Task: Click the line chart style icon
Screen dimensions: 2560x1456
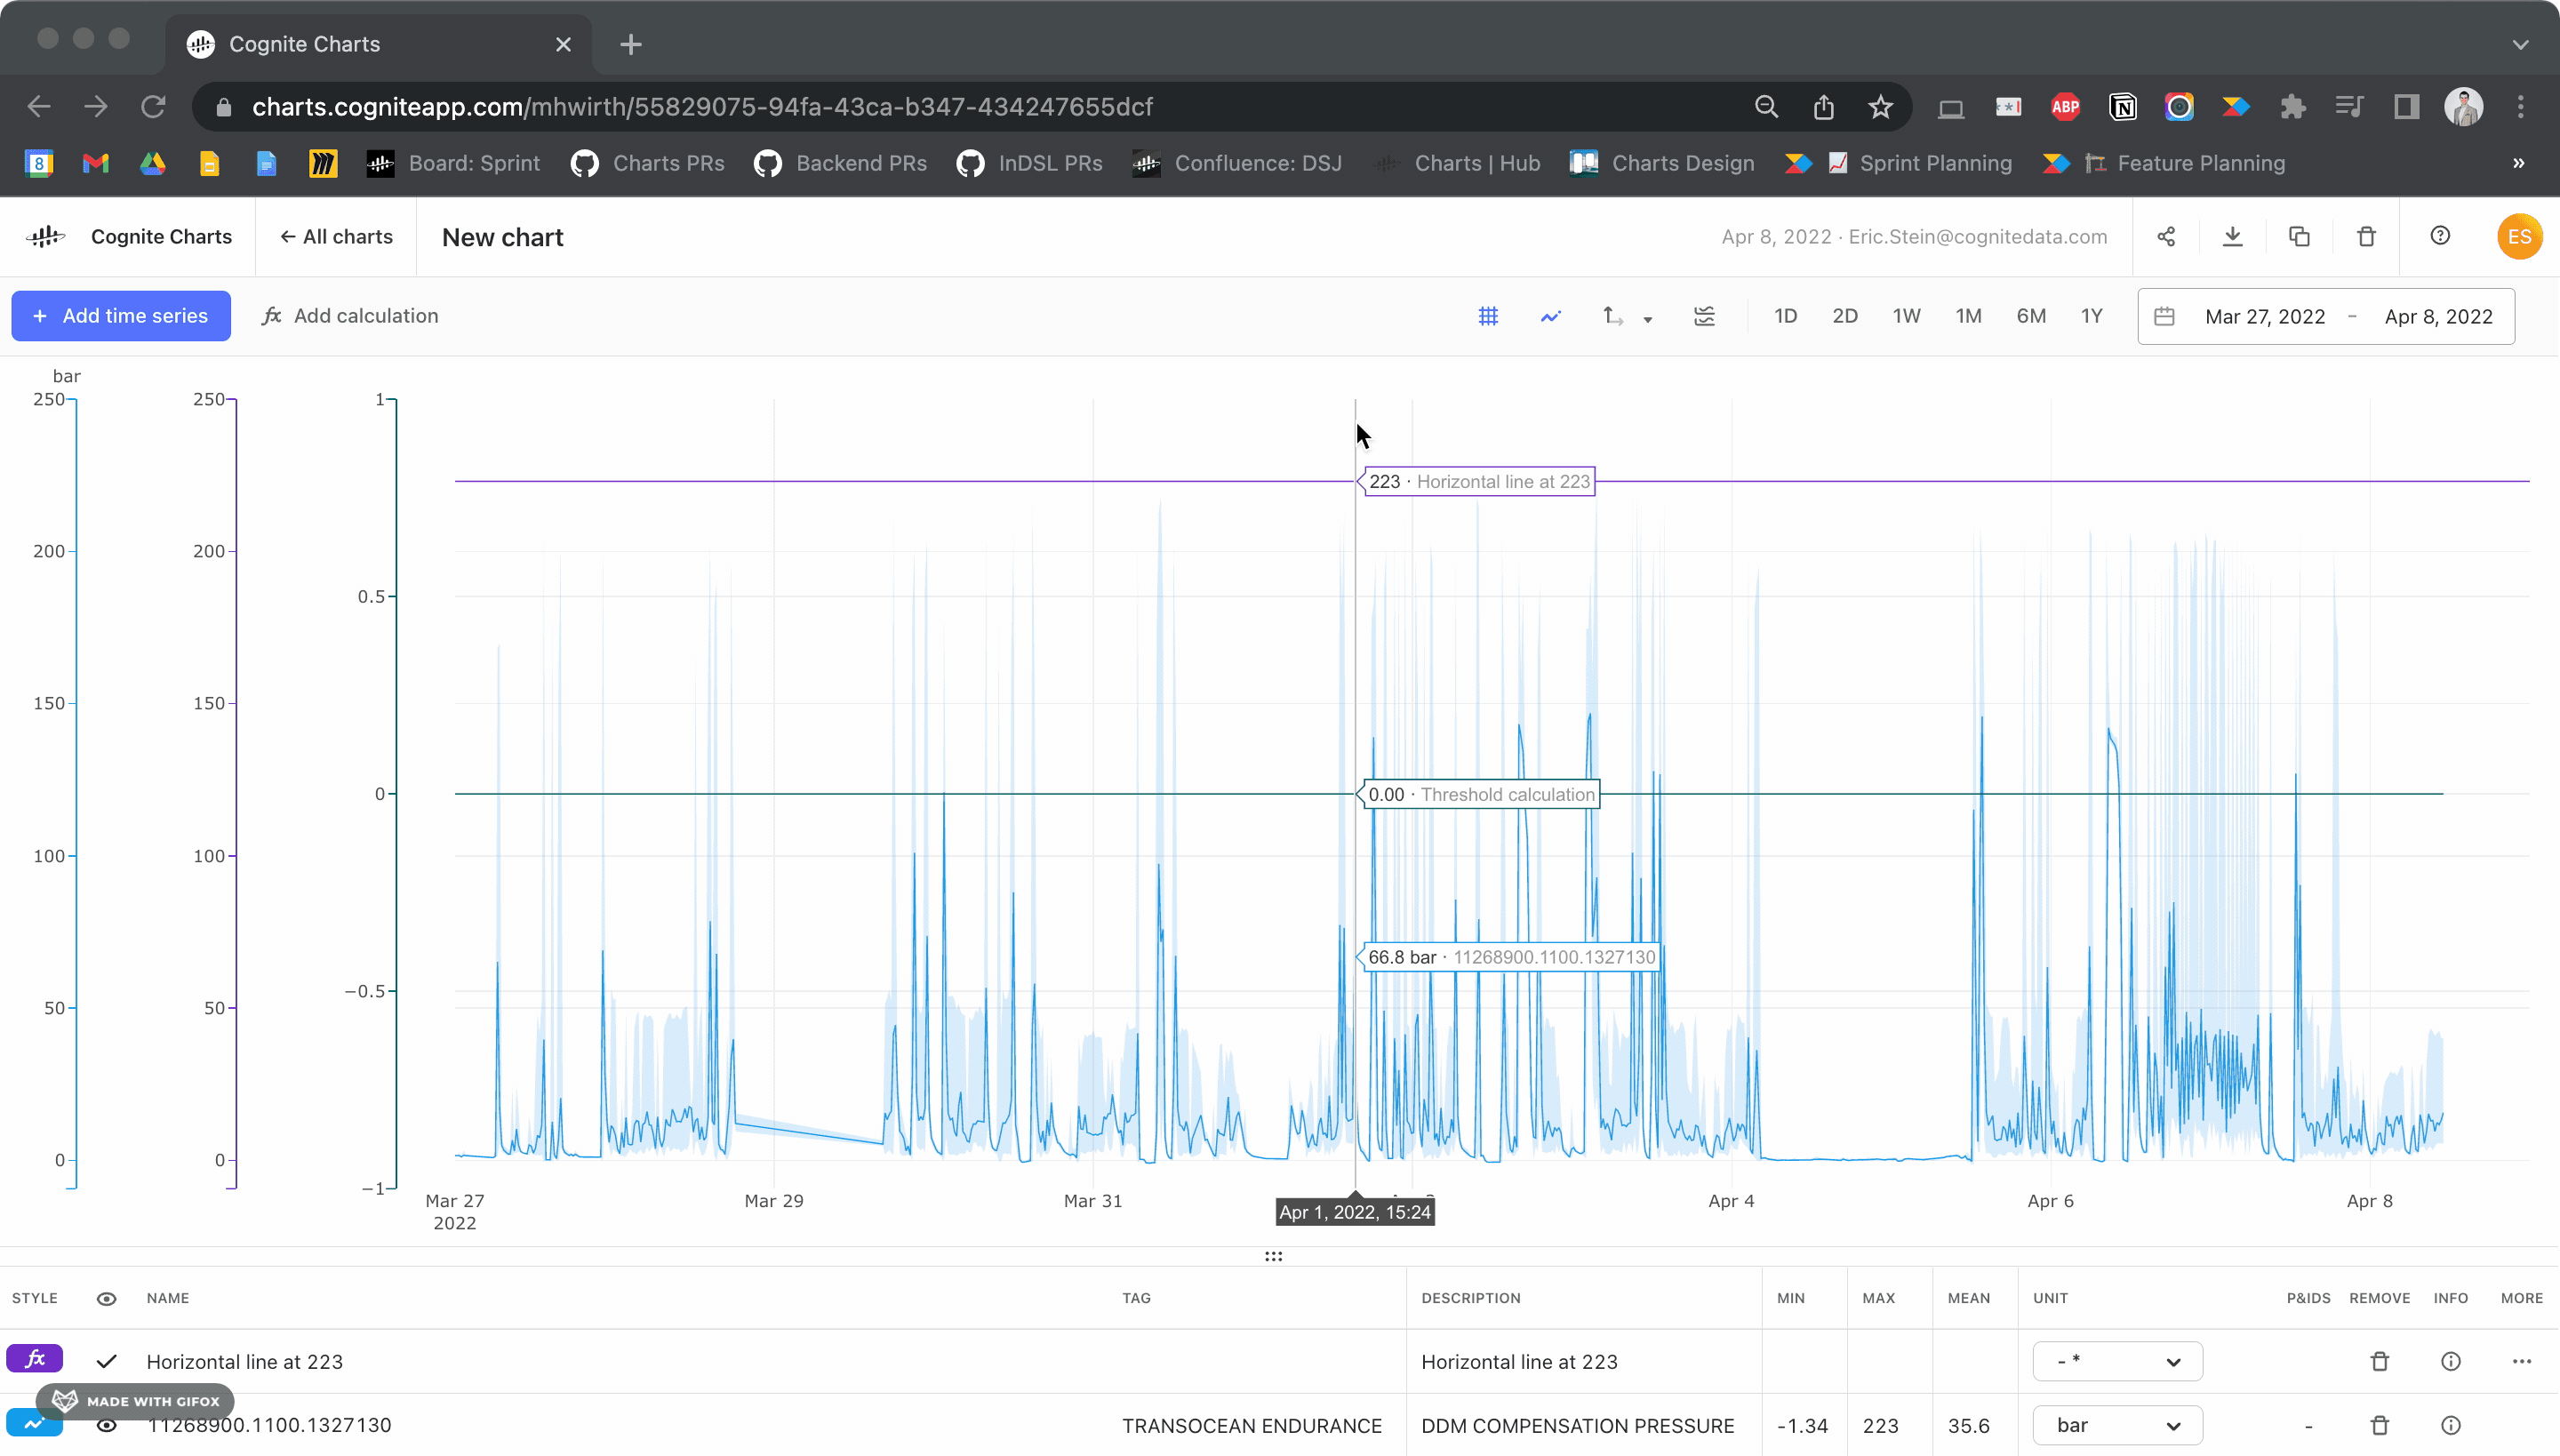Action: 1550,316
